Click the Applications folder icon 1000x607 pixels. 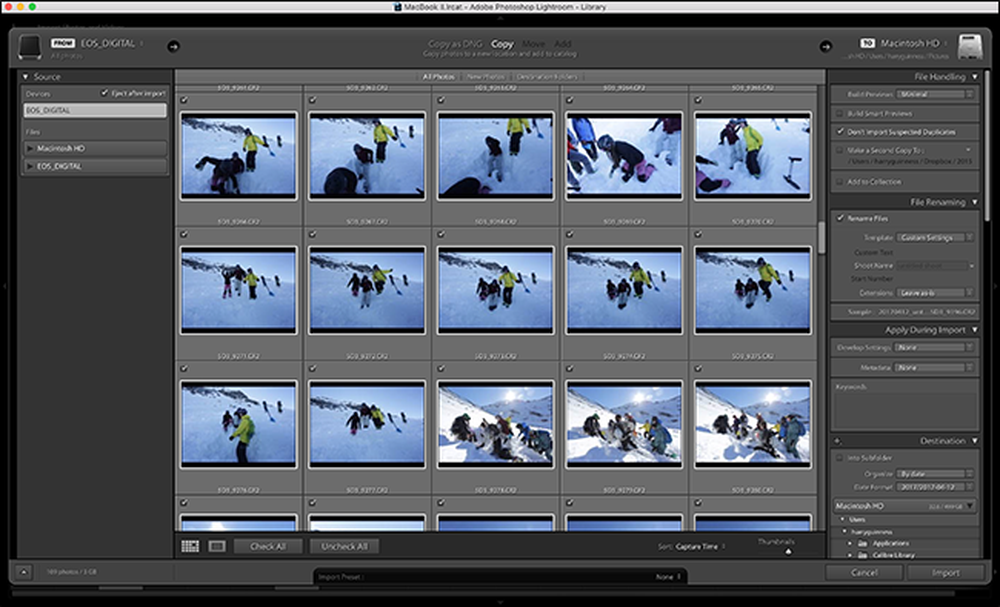point(862,543)
